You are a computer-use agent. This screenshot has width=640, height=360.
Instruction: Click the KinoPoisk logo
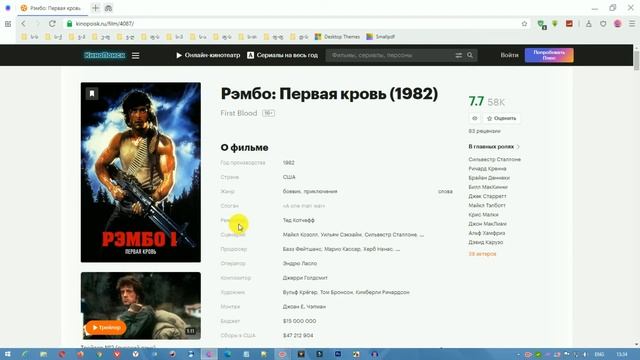104,55
